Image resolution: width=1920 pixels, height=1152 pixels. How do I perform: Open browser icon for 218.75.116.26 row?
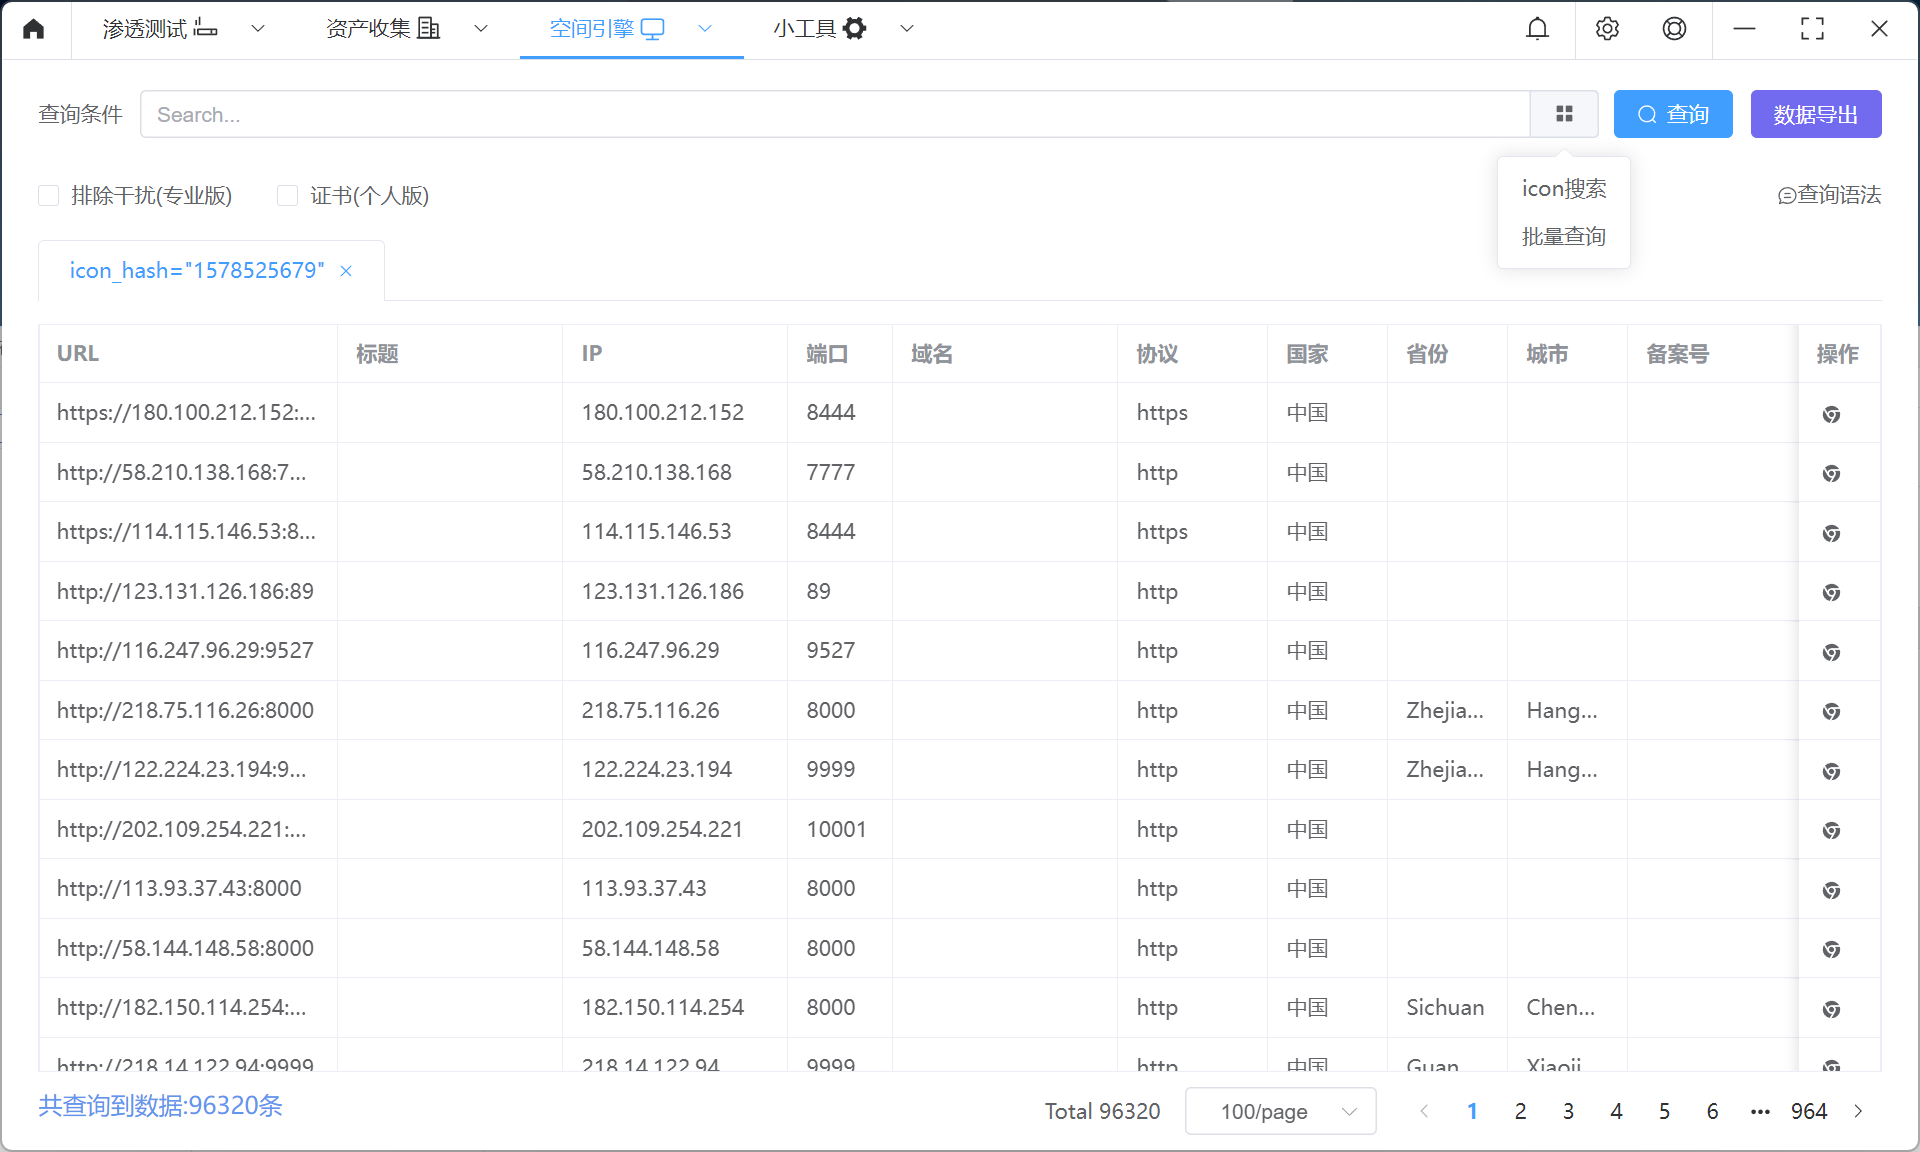pyautogui.click(x=1831, y=711)
